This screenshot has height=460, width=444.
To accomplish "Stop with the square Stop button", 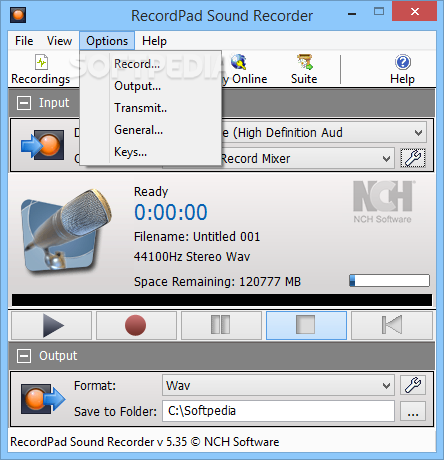I will click(306, 325).
